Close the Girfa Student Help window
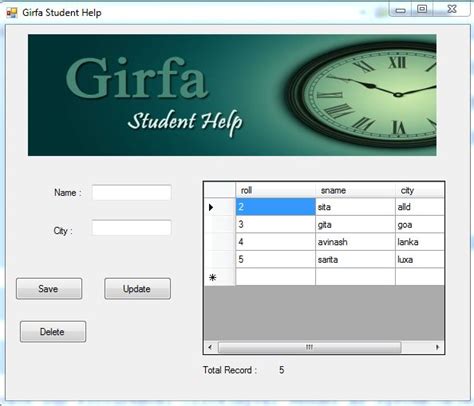The height and width of the screenshot is (406, 474). click(452, 9)
